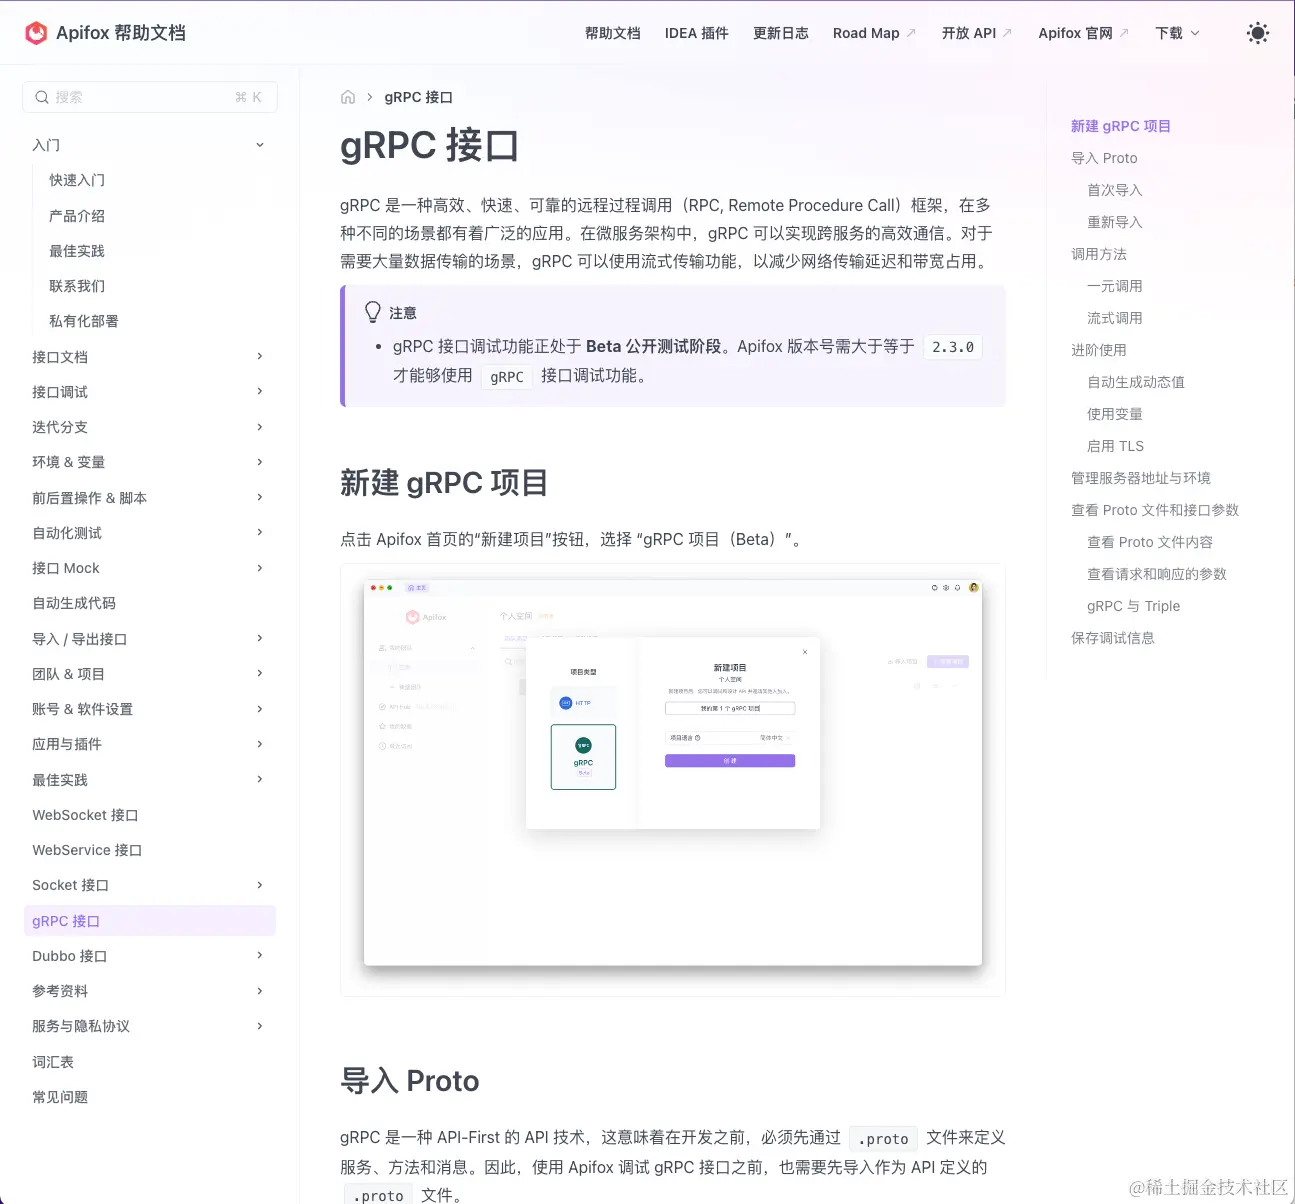Expand the 自动化测试 sidebar section

tap(150, 533)
